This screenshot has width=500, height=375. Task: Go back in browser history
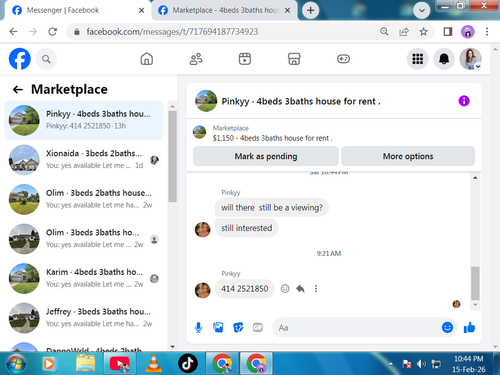13,32
